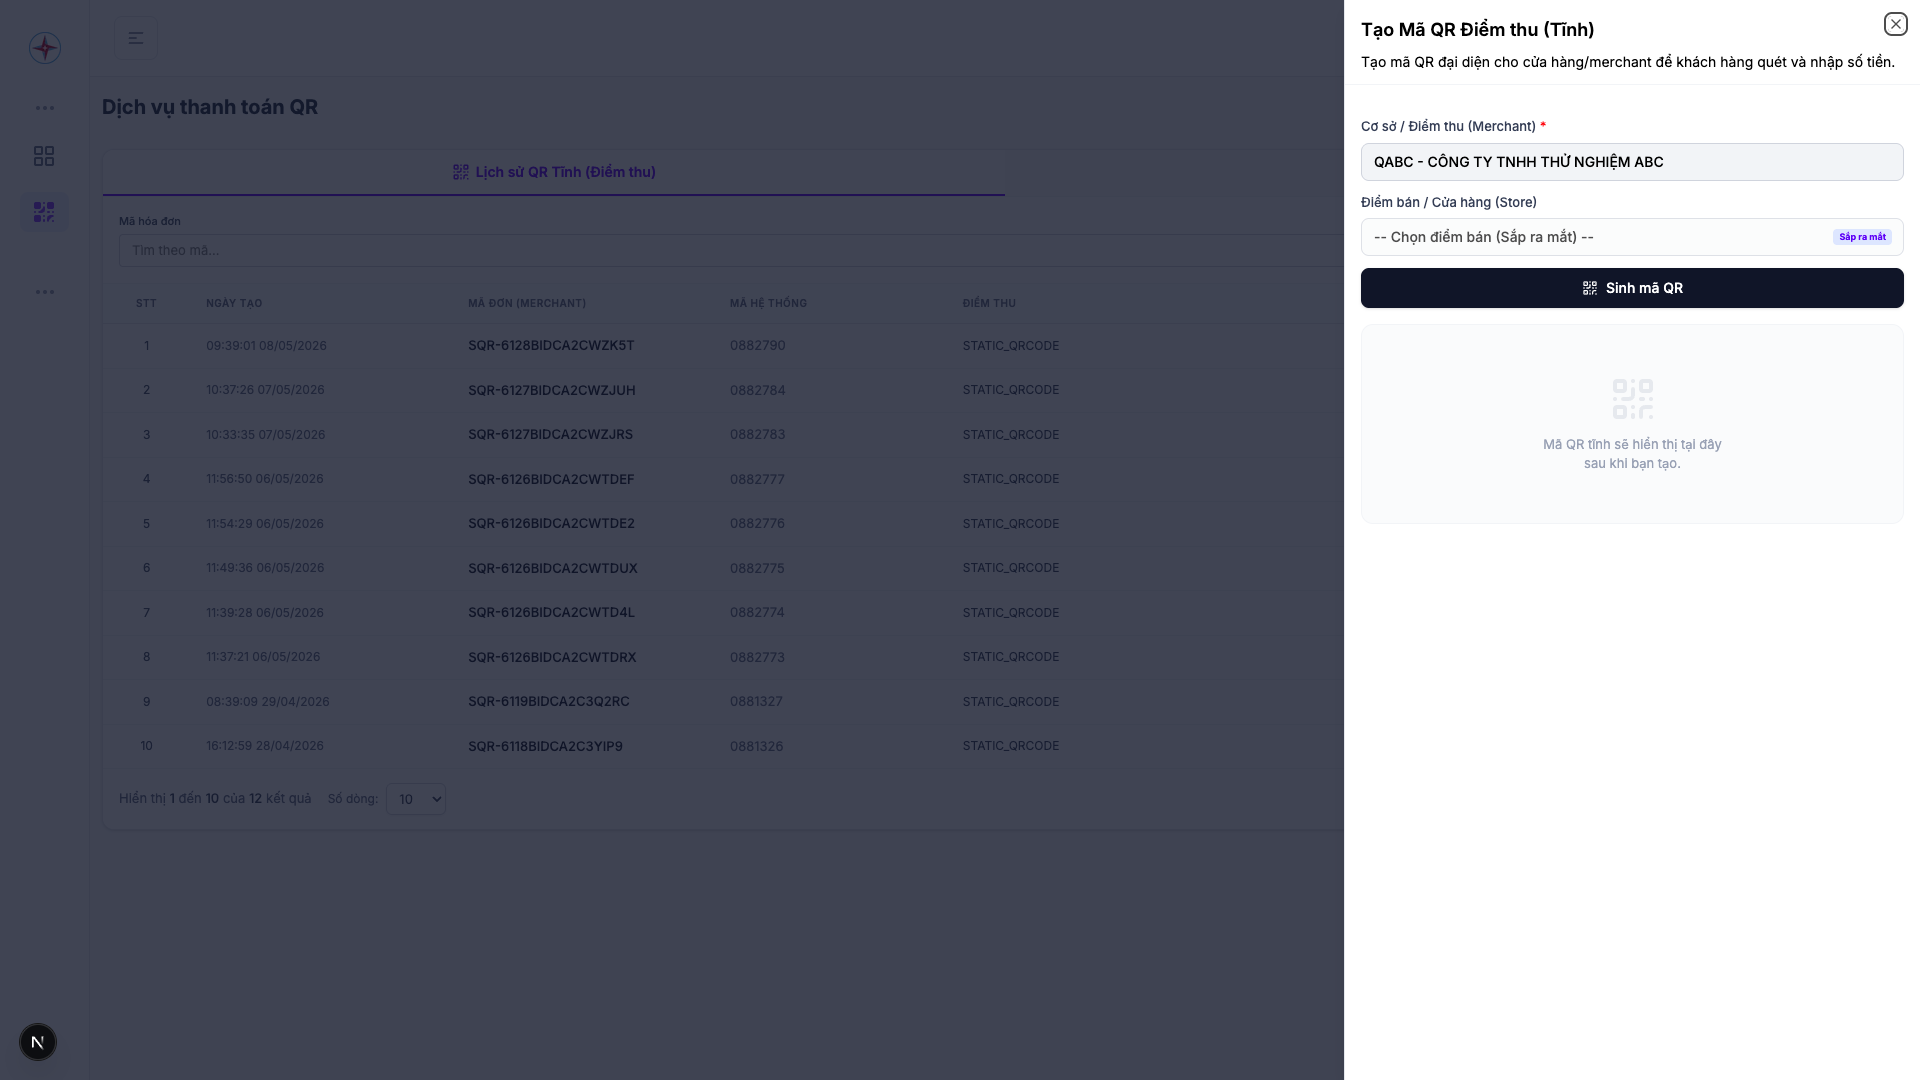Switch to Lịch sử QR Tĩnh tab
Screen dimensions: 1920x1080
(554, 172)
